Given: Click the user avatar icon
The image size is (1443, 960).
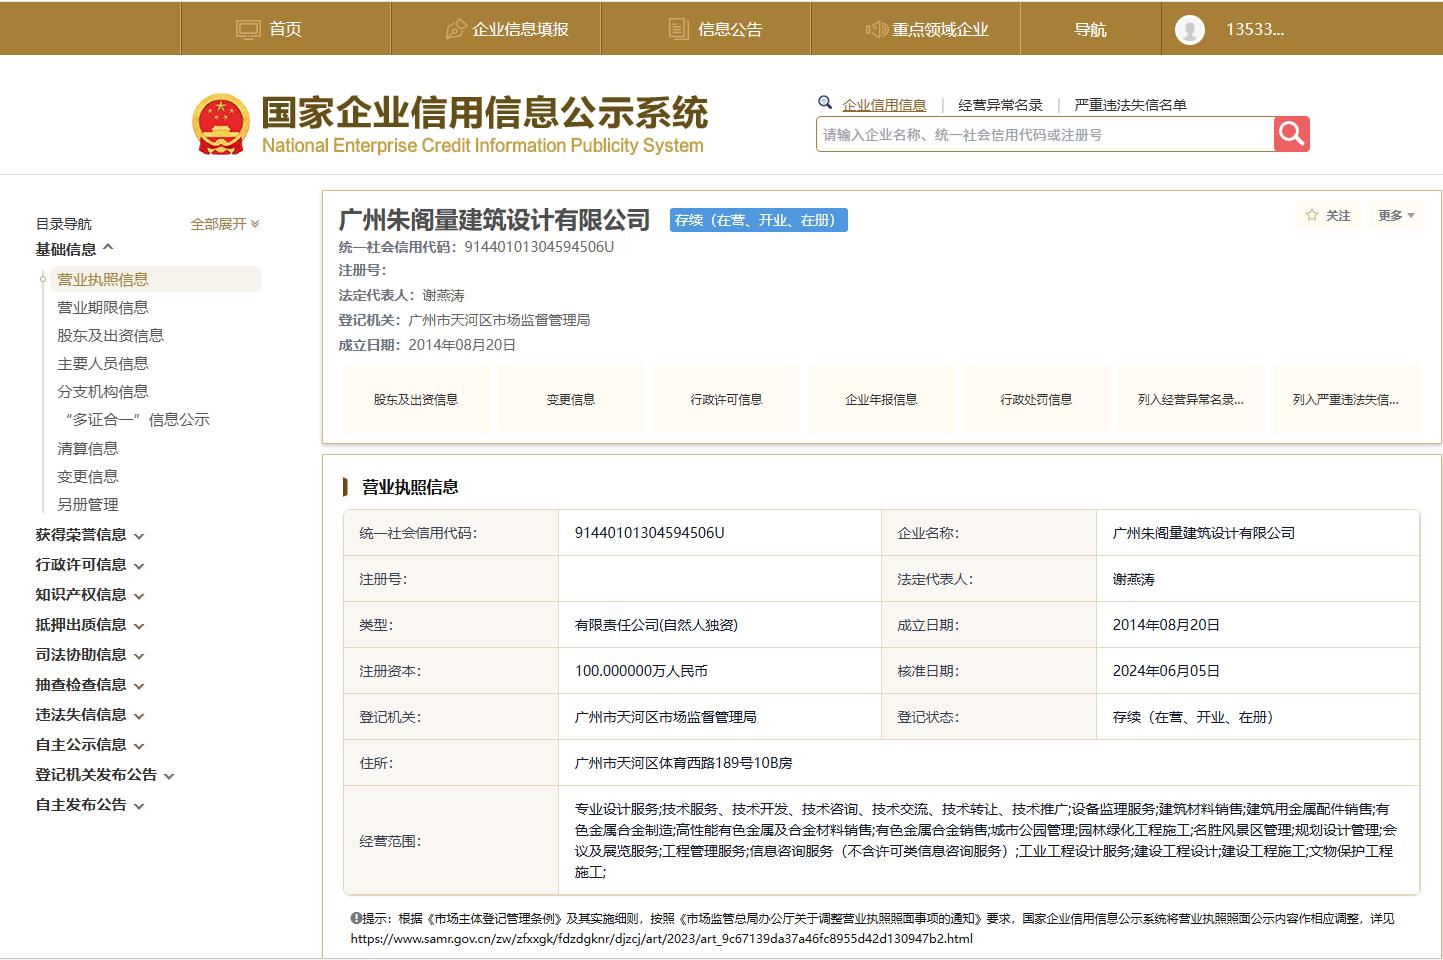Looking at the screenshot, I should pyautogui.click(x=1190, y=30).
